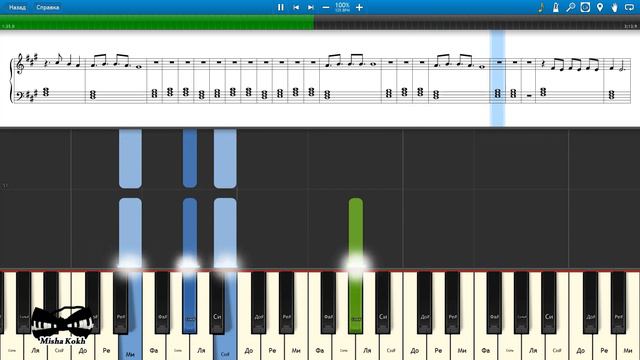Open zoom options with the magnifier icon
Screen dimensions: 640x360
(570, 7)
